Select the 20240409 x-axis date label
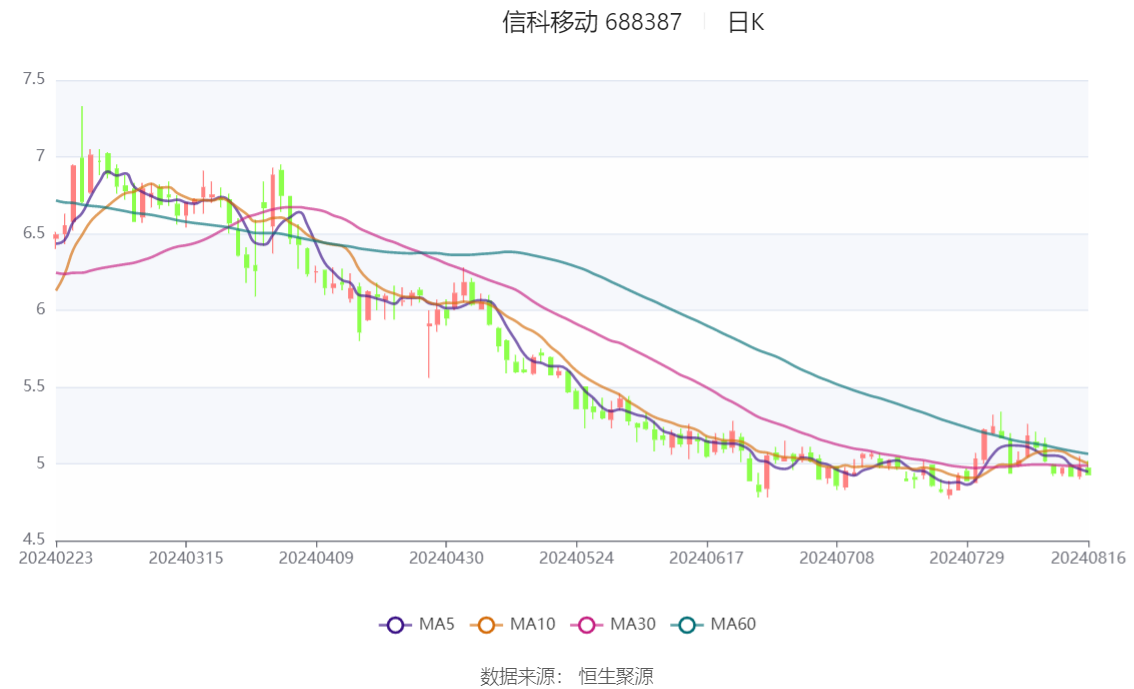1134x689 pixels. 316,557
